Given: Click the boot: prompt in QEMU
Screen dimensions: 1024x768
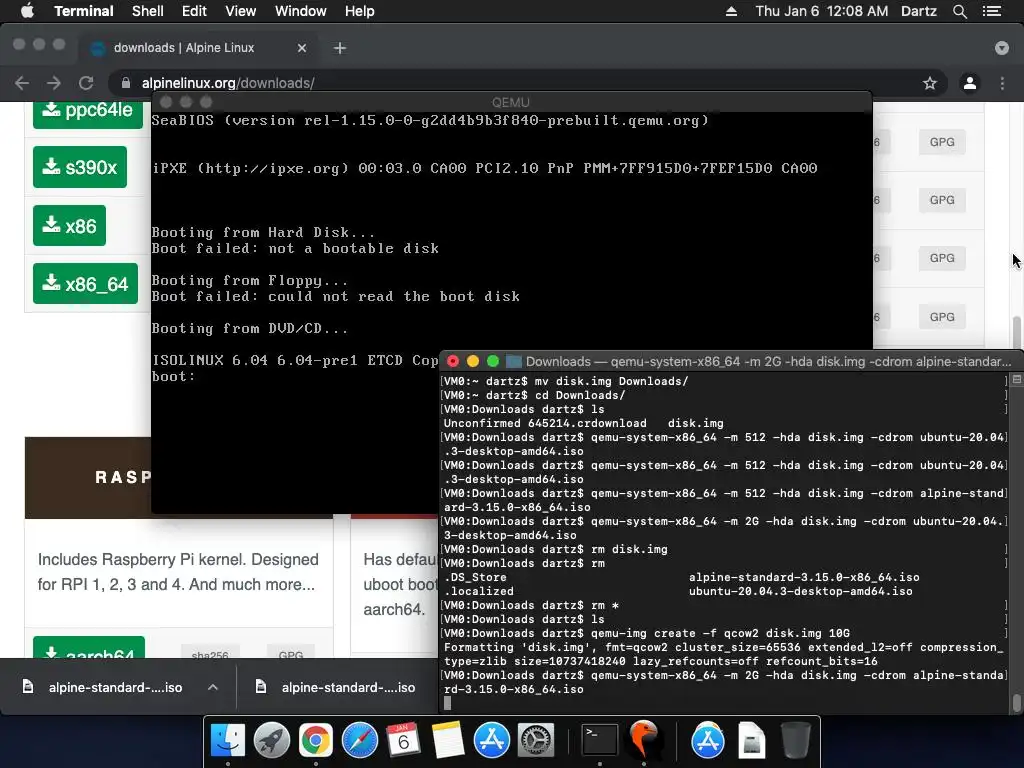Looking at the screenshot, I should [x=173, y=376].
